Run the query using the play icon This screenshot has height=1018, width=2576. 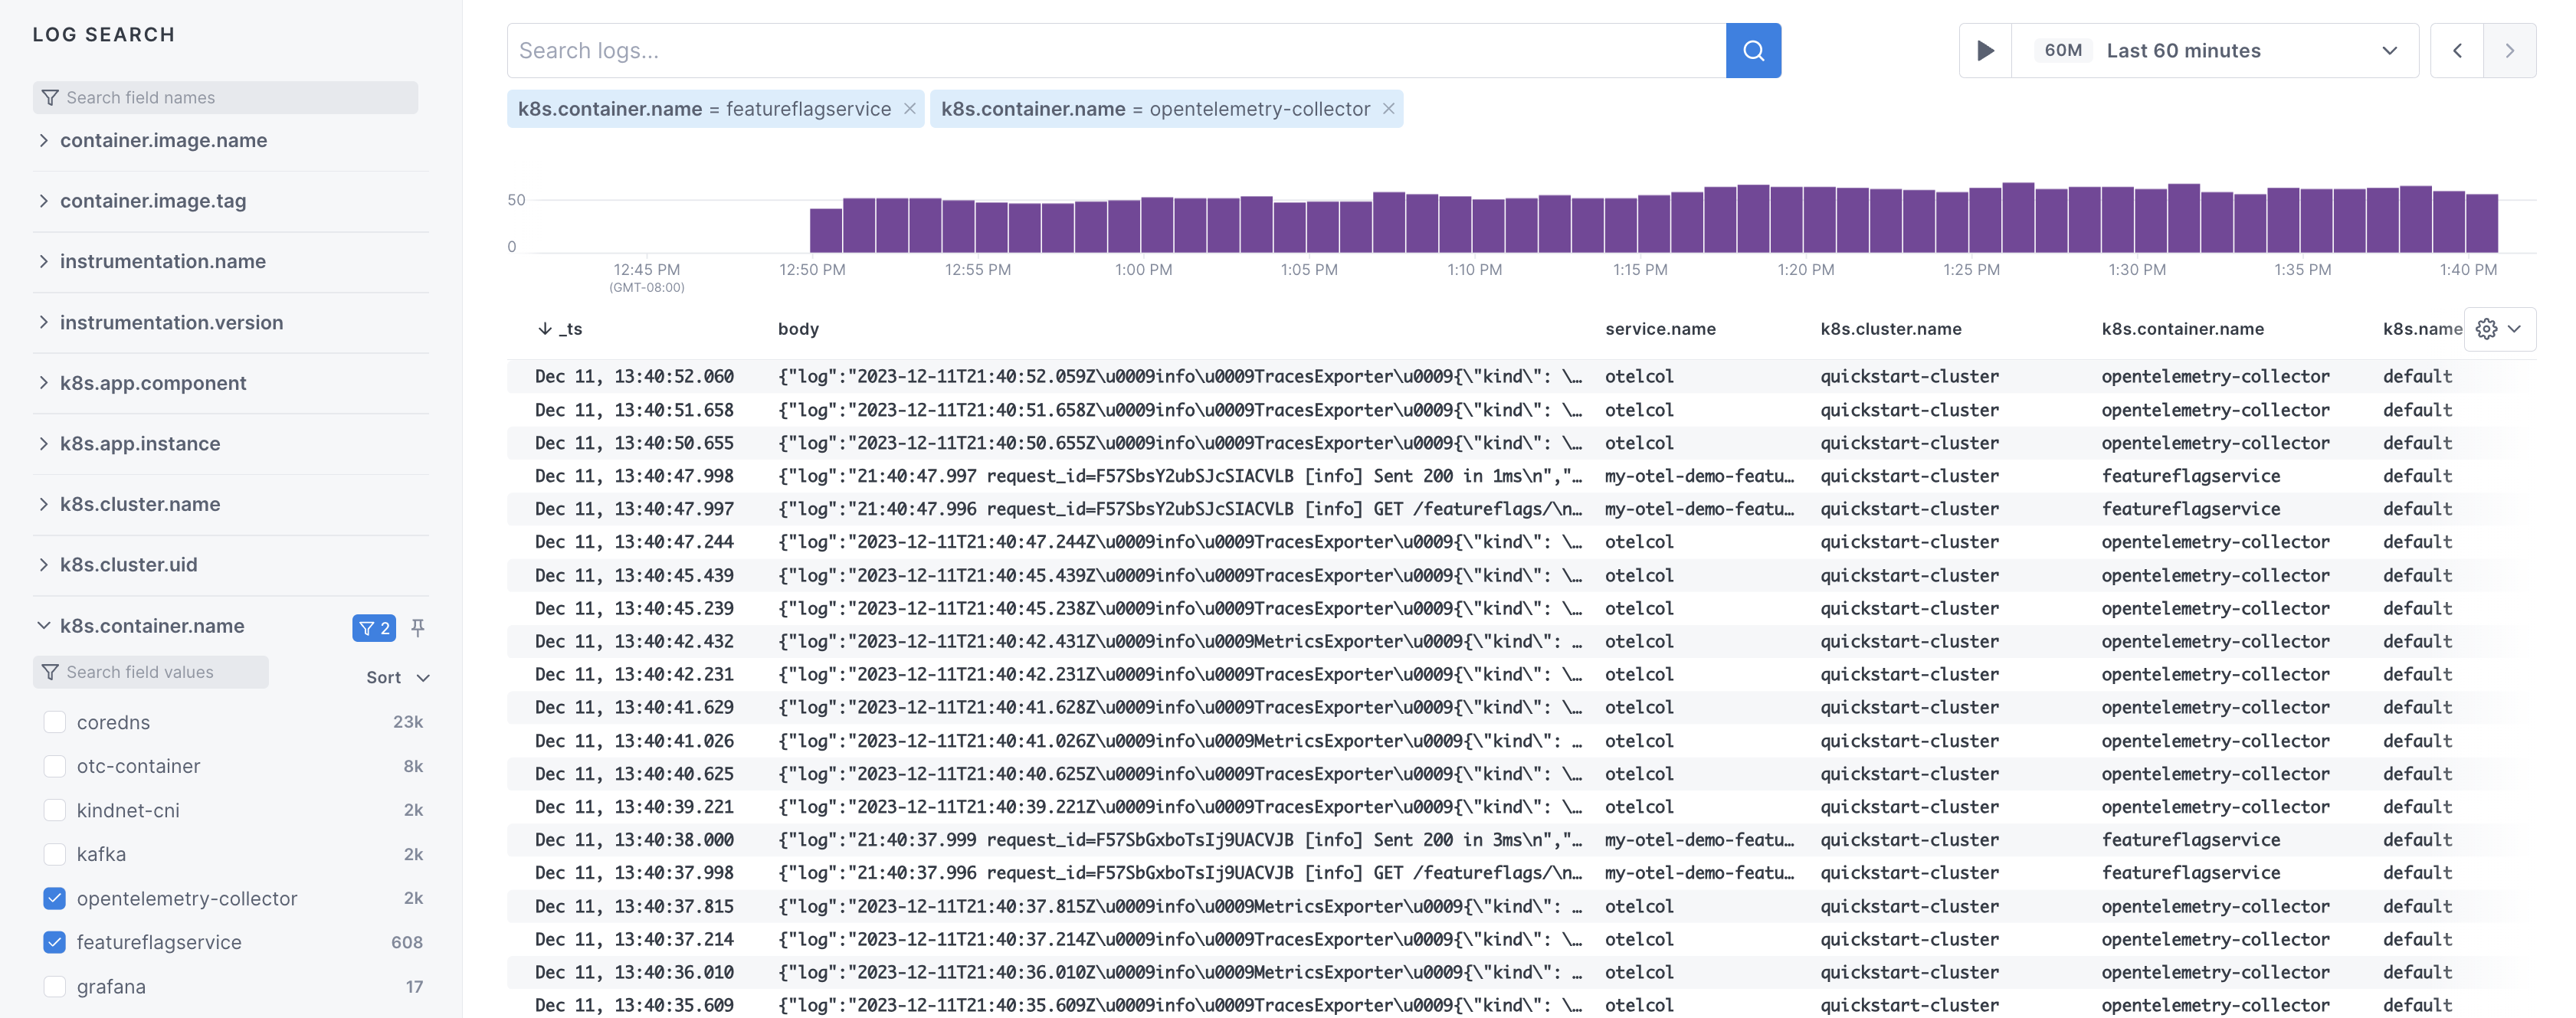click(1986, 50)
